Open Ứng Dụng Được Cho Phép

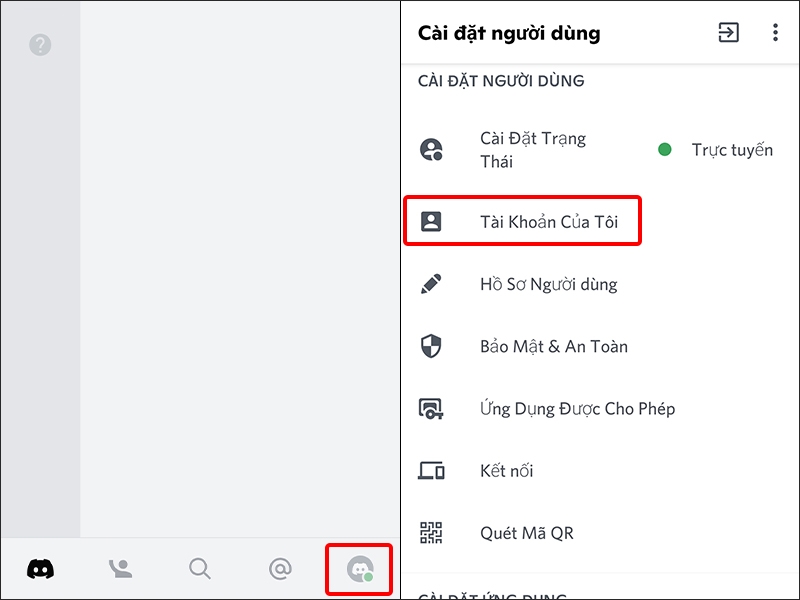click(576, 408)
